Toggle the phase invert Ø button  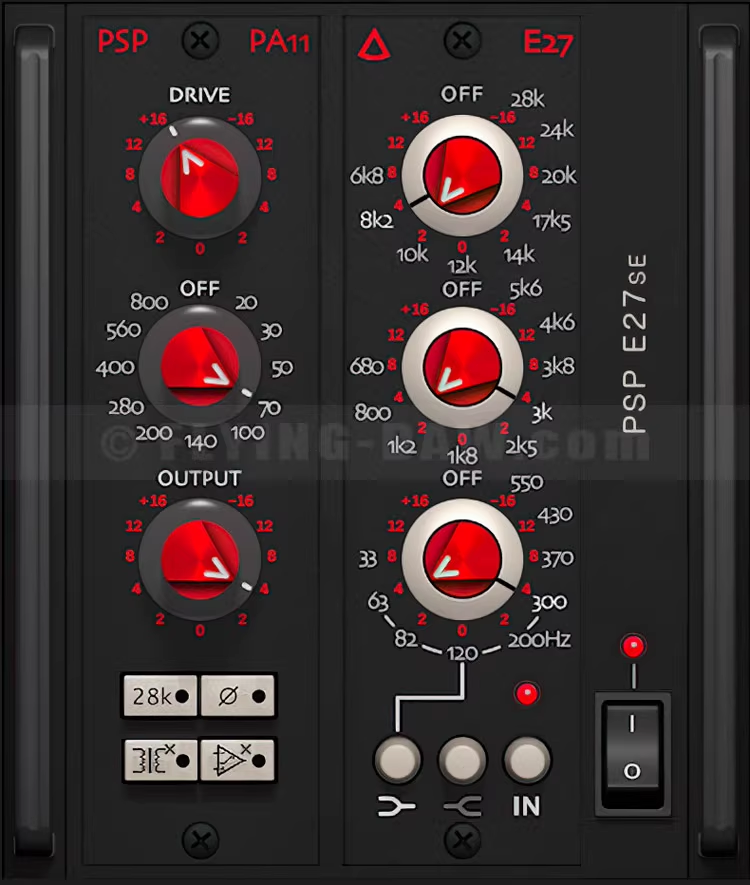click(238, 696)
